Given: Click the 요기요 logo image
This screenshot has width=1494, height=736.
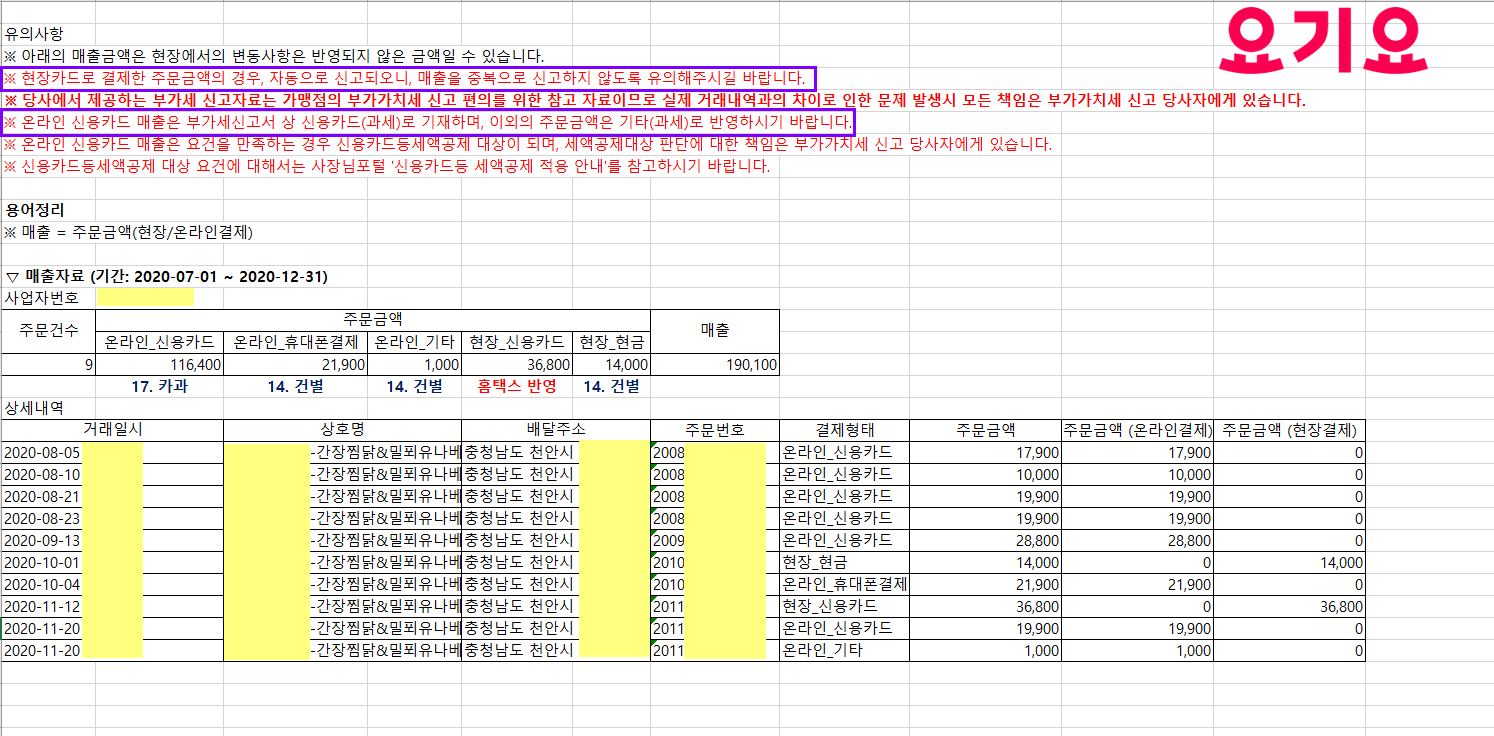Looking at the screenshot, I should 1322,41.
